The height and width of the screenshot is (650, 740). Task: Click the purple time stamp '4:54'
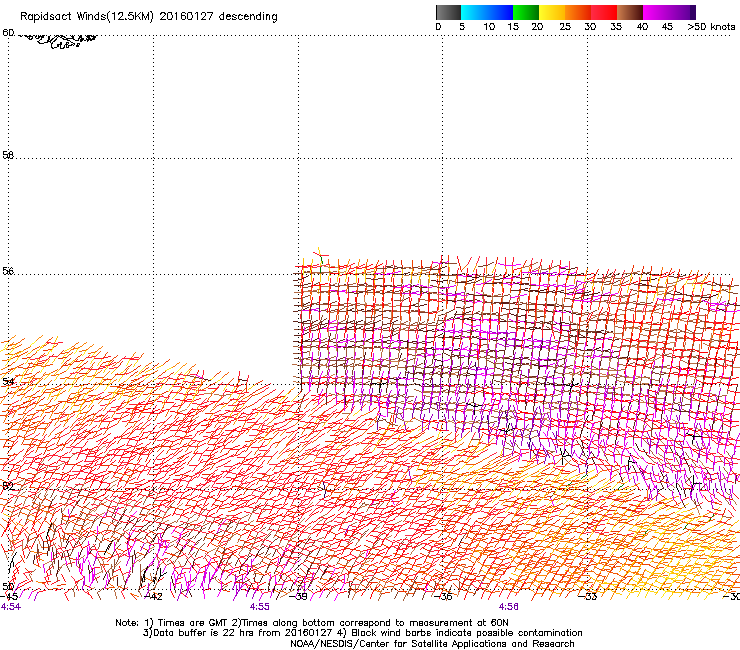pos(11,607)
